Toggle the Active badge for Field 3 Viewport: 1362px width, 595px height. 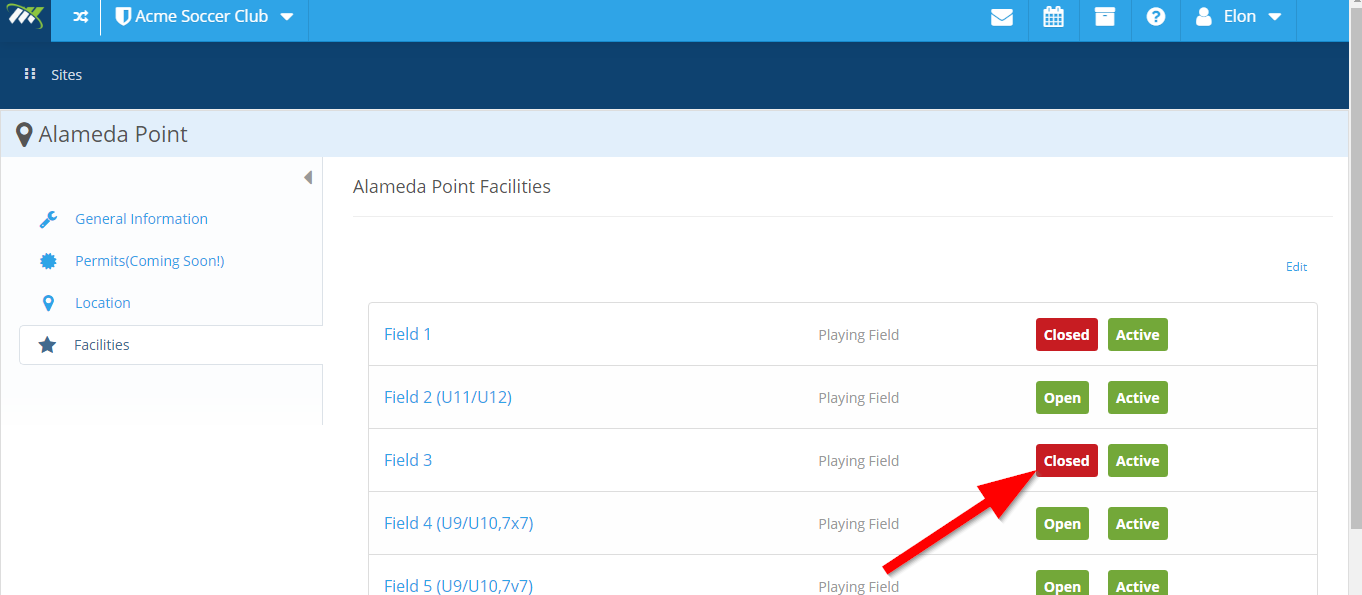point(1137,461)
